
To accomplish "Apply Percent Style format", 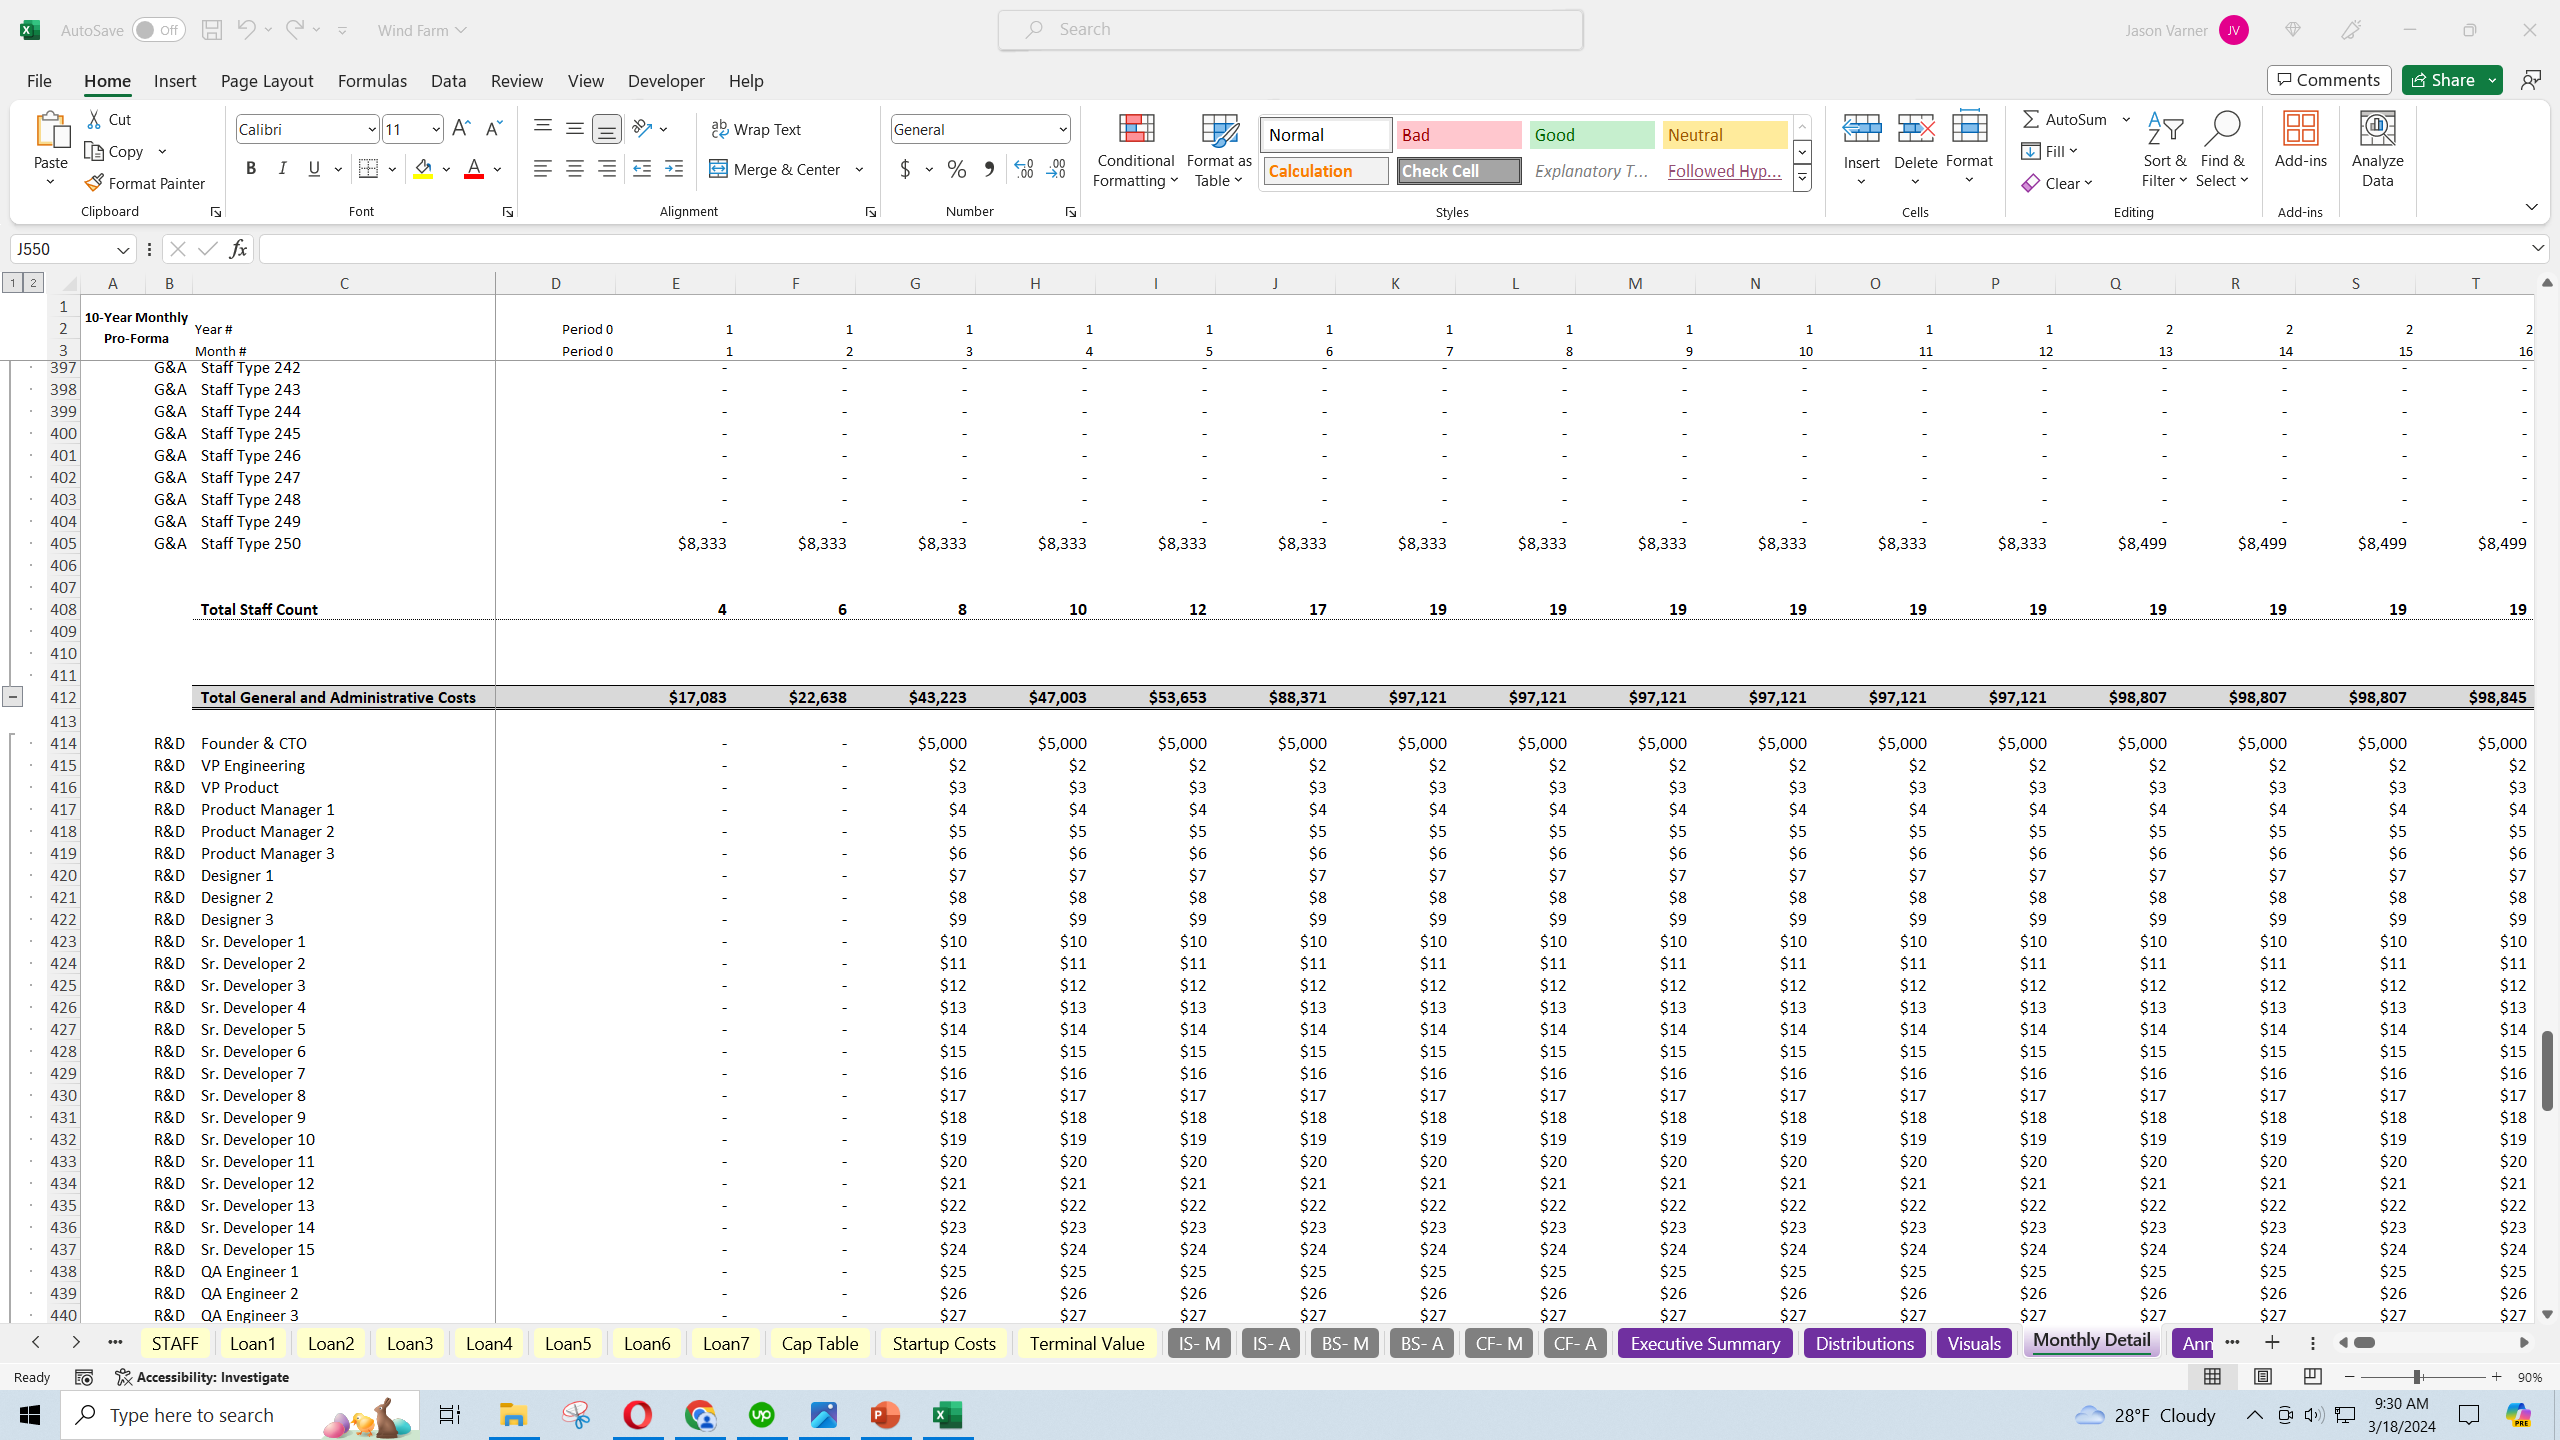I will click(957, 169).
